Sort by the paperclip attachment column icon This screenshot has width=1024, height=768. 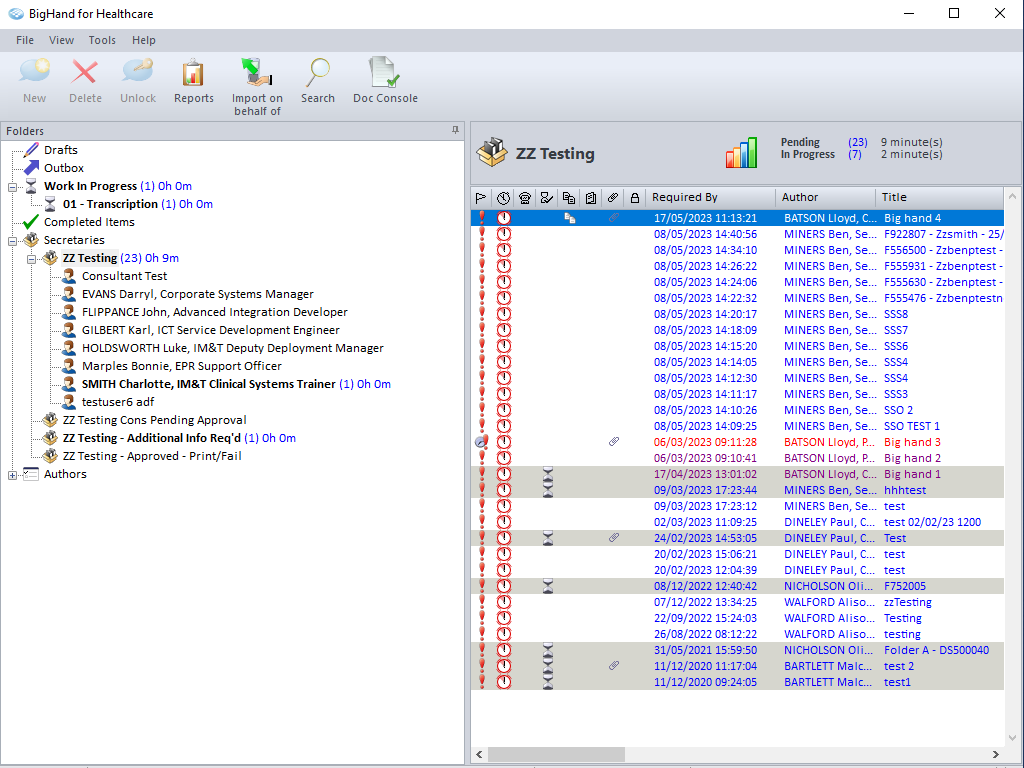point(613,197)
